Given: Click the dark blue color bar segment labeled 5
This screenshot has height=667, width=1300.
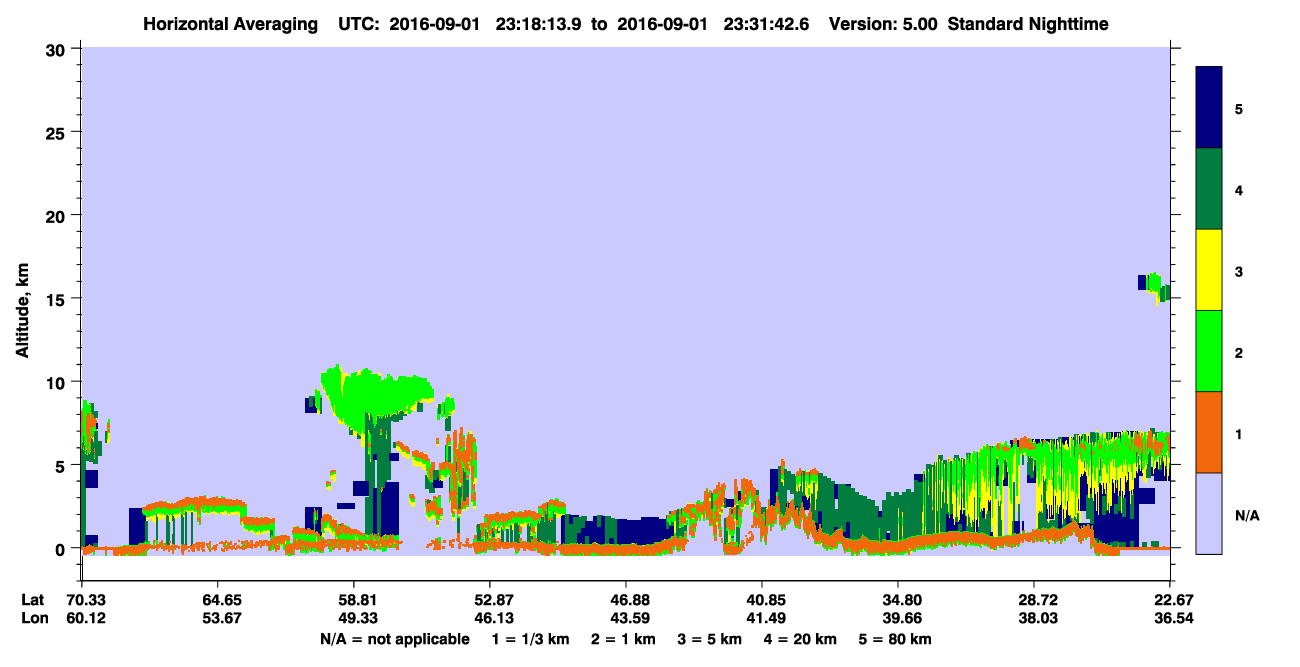Looking at the screenshot, I should 1209,108.
